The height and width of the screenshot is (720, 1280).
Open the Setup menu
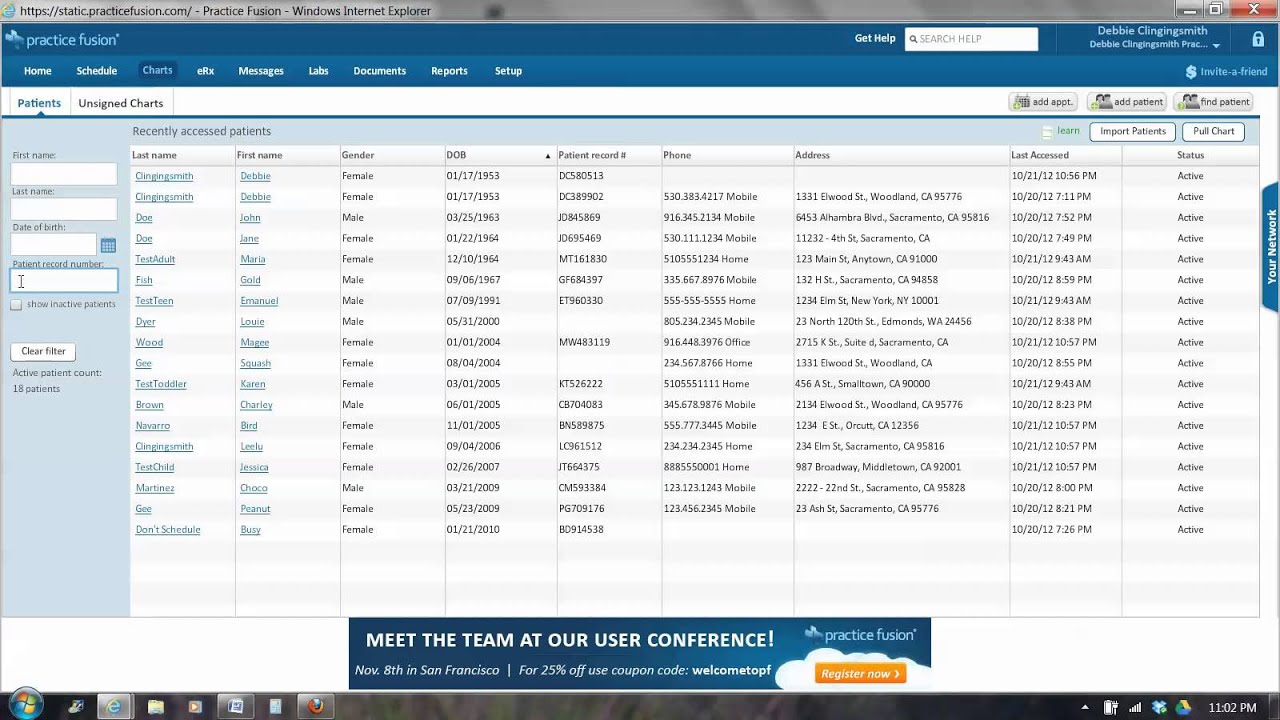point(508,71)
